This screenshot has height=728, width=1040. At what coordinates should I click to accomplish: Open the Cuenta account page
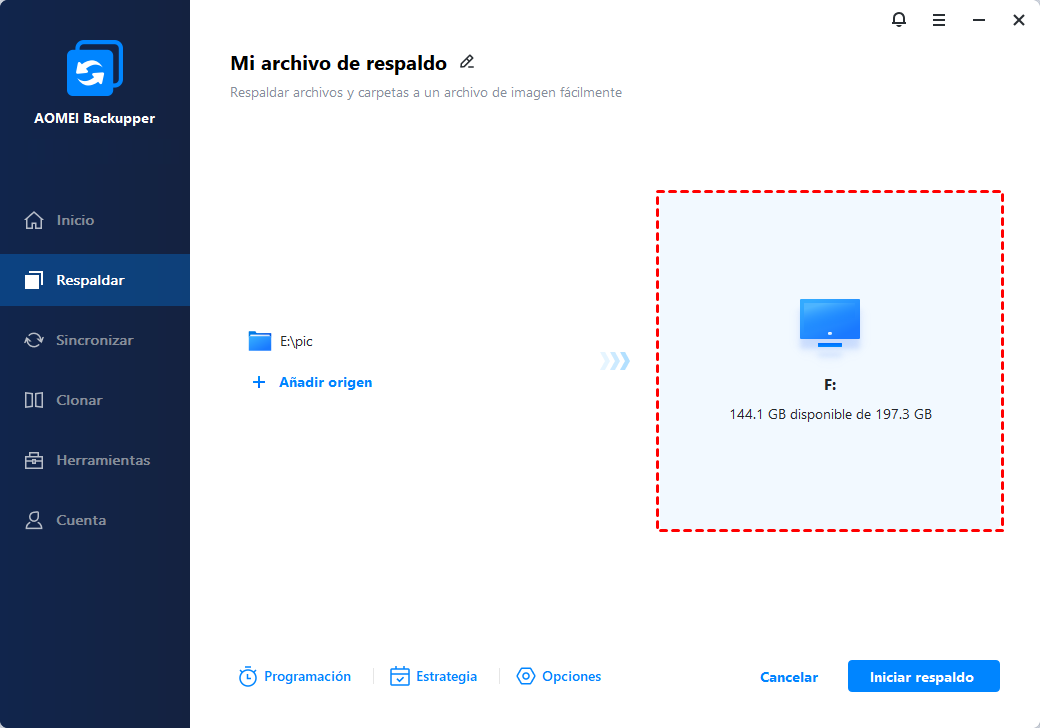click(81, 520)
